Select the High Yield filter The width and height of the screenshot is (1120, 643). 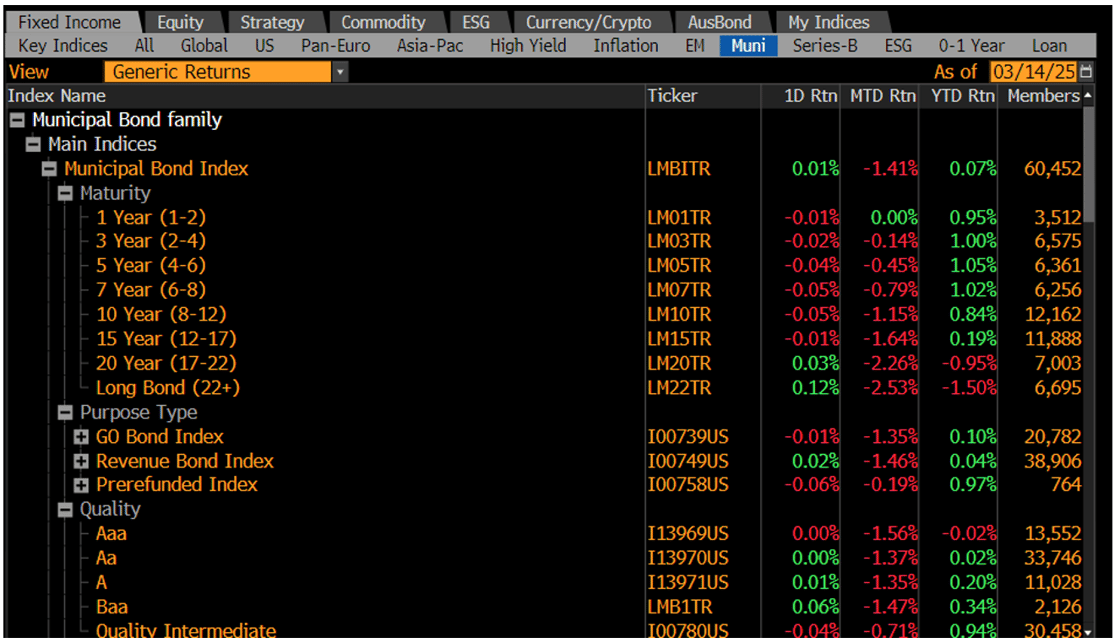pos(528,45)
